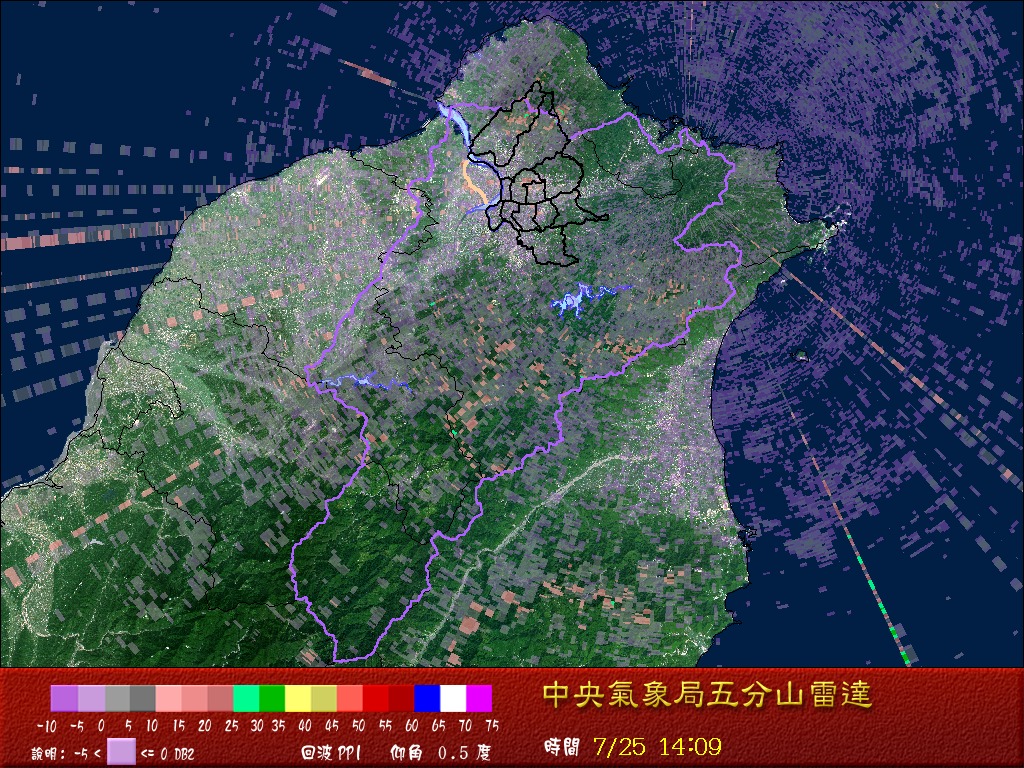Viewport: 1024px width, 768px height.
Task: Click the 仰角 0.5 度 elevation label
Action: pos(440,752)
